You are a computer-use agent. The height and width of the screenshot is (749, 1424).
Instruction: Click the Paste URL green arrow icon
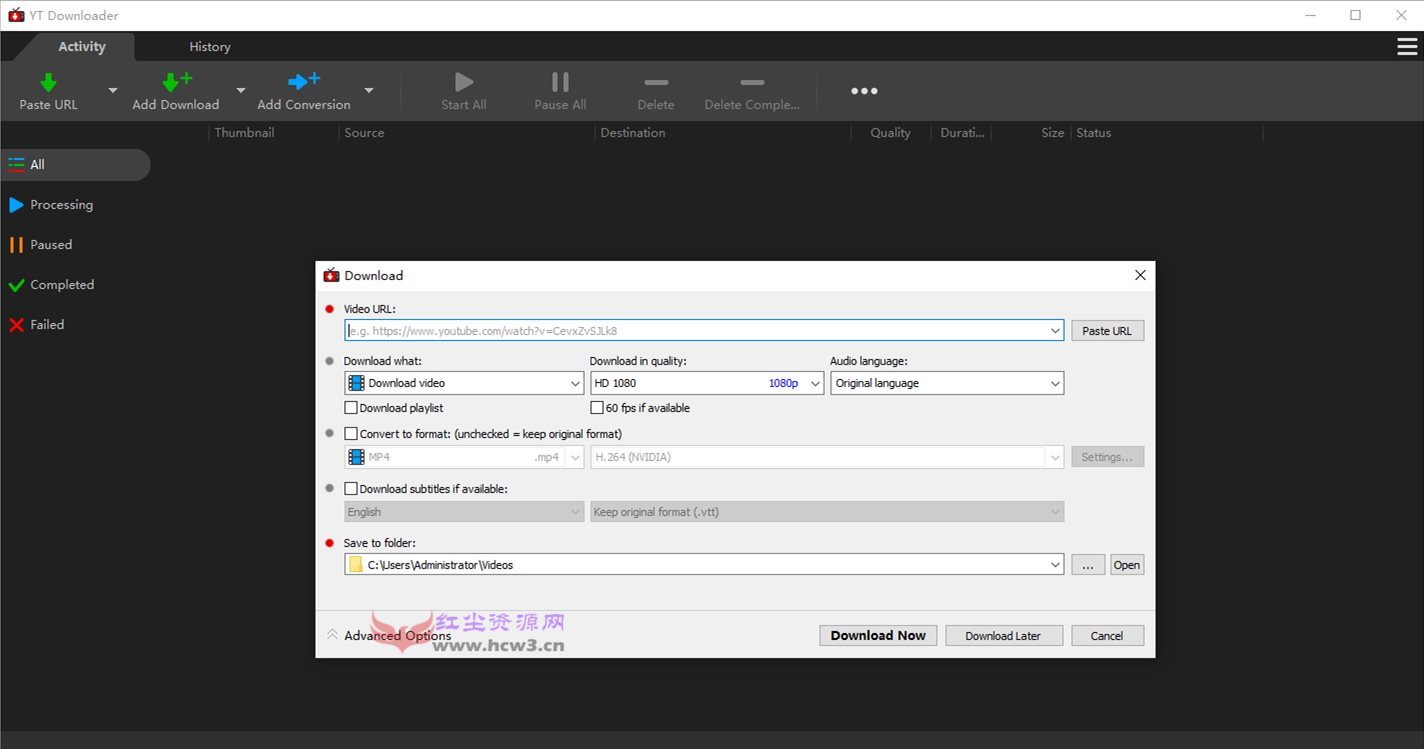pyautogui.click(x=48, y=83)
